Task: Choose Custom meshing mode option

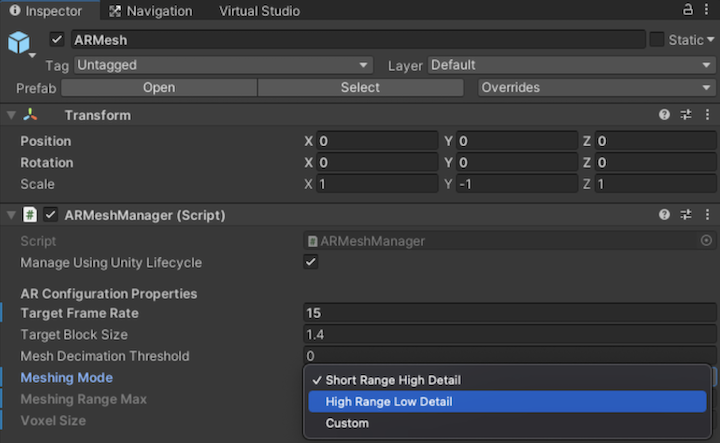Action: tap(507, 423)
